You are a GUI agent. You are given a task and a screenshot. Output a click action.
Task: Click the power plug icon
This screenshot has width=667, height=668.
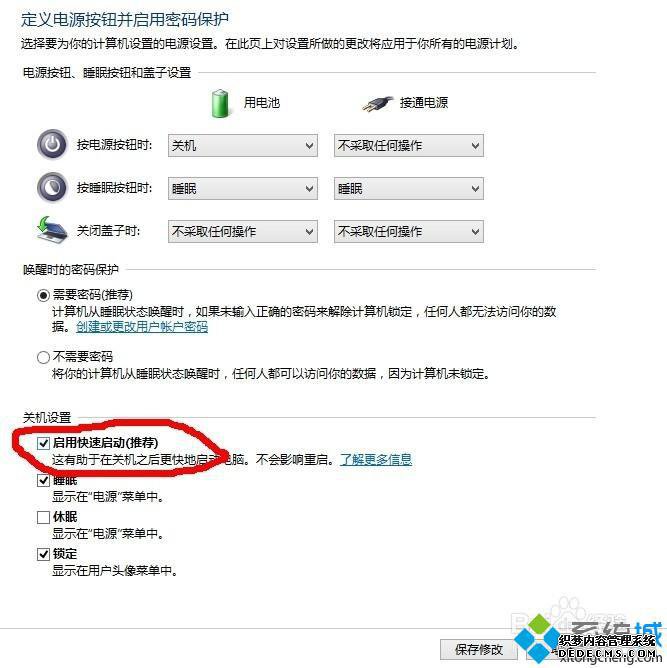point(378,104)
